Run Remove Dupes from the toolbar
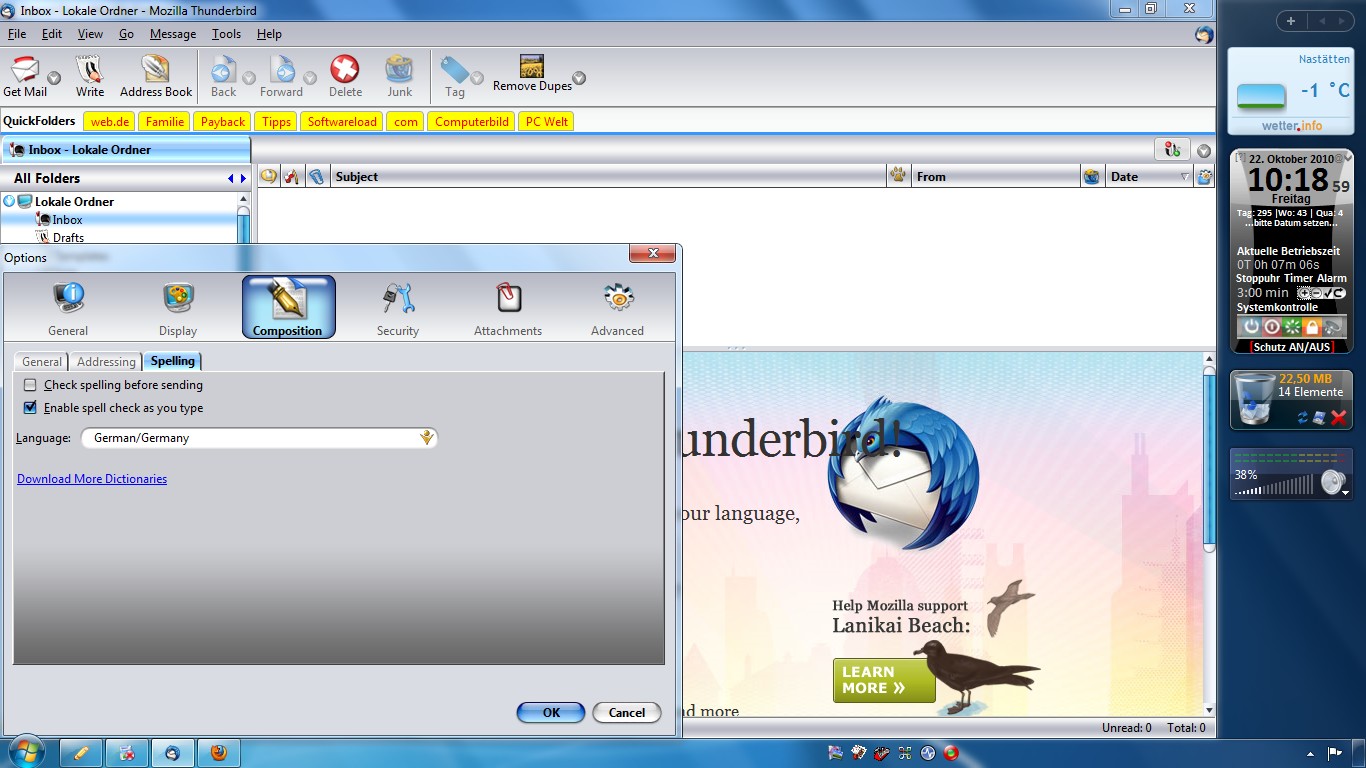This screenshot has height=768, width=1366. (x=532, y=74)
